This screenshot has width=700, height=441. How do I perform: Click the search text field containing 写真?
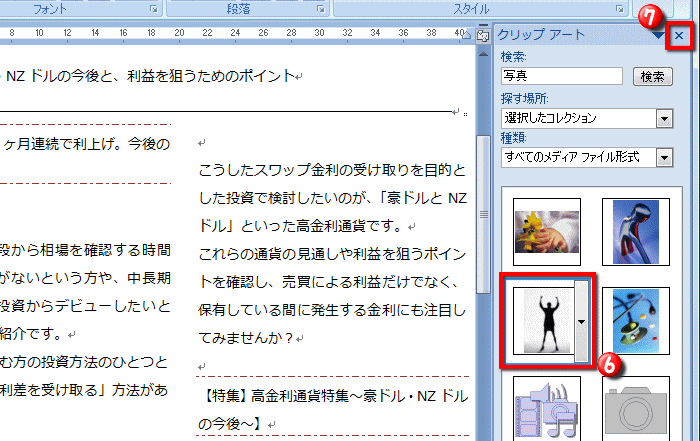point(562,76)
